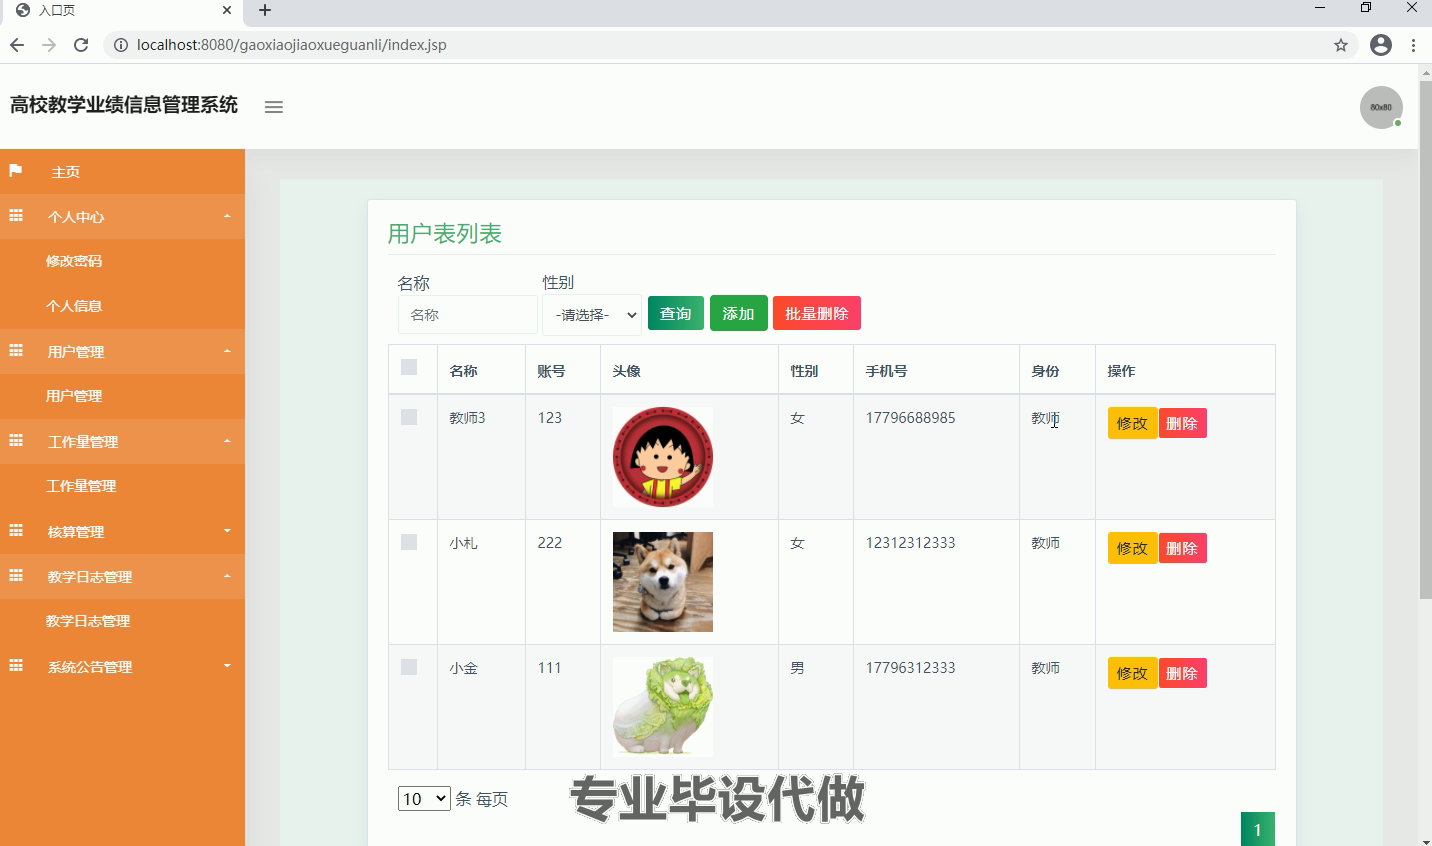1432x846 pixels.
Task: Click the flag icon beside 主页
Action: point(15,171)
